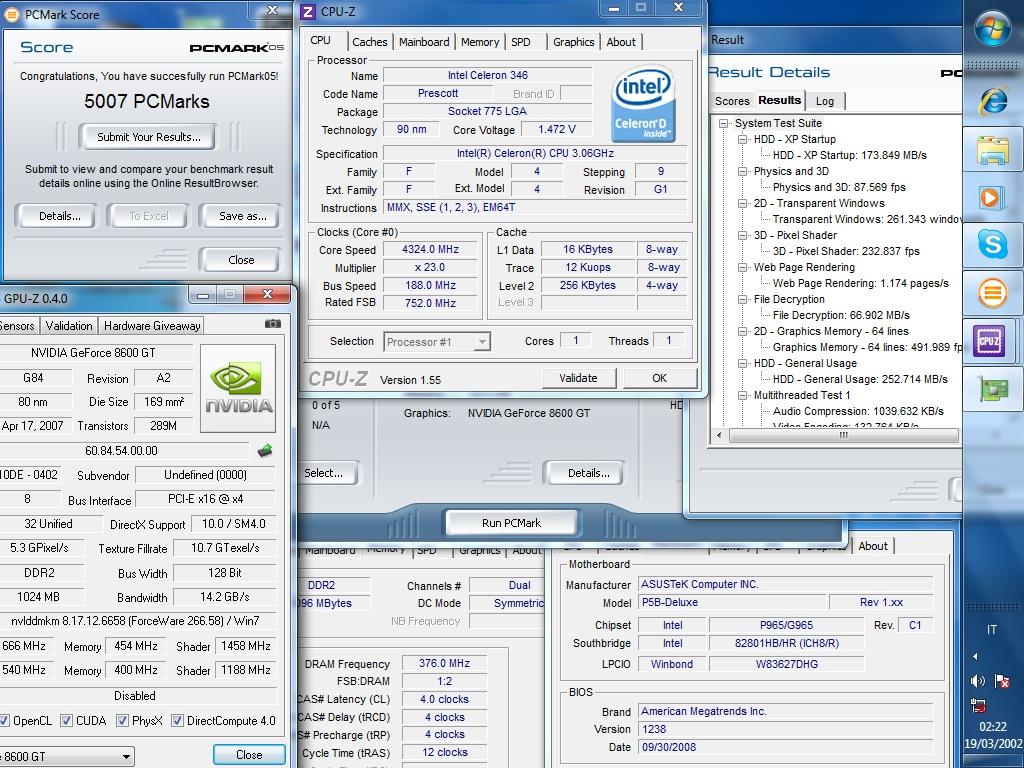The height and width of the screenshot is (768, 1024).
Task: Click Submit Your Results button
Action: 148,137
